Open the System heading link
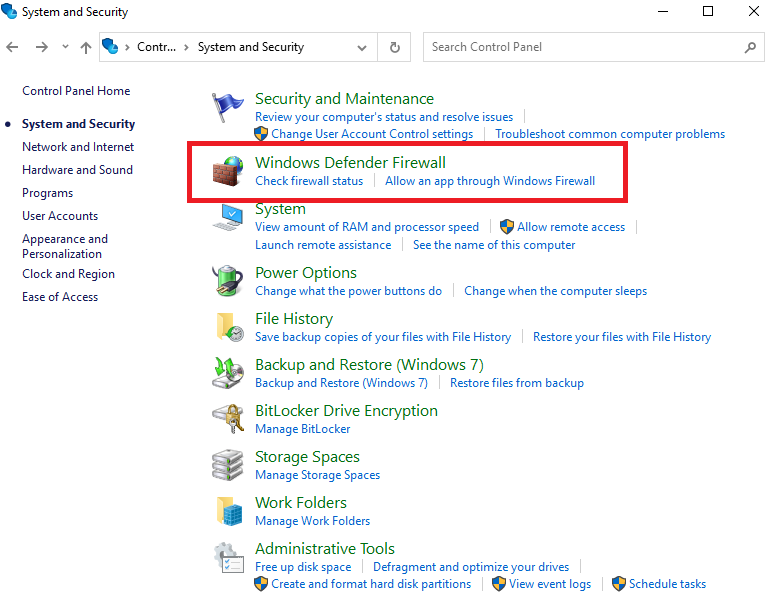Viewport: 765px width, 615px height. [281, 209]
